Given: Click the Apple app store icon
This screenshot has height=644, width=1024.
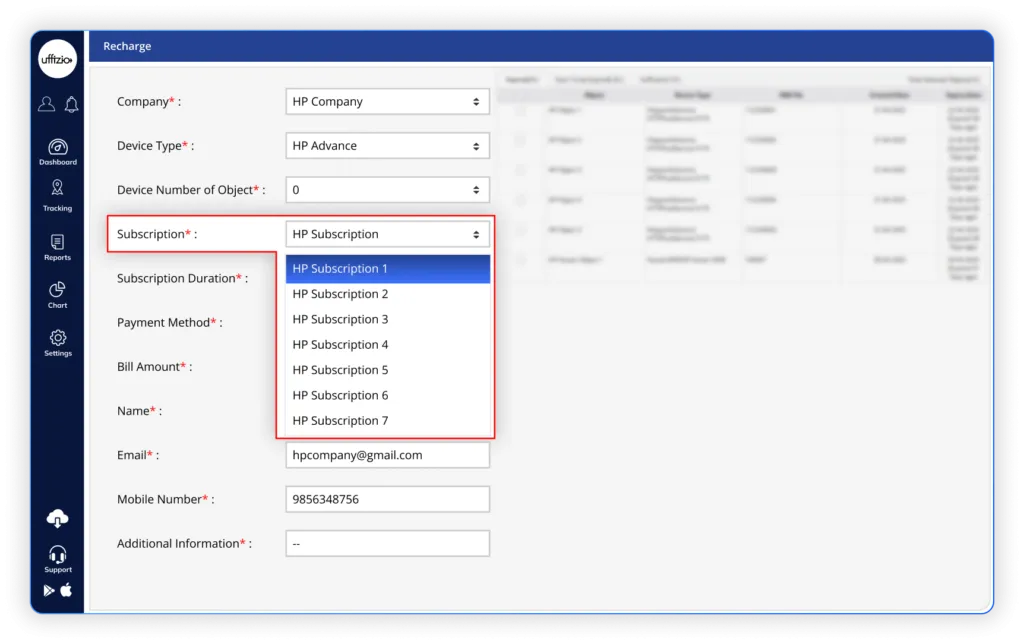Looking at the screenshot, I should 67,590.
